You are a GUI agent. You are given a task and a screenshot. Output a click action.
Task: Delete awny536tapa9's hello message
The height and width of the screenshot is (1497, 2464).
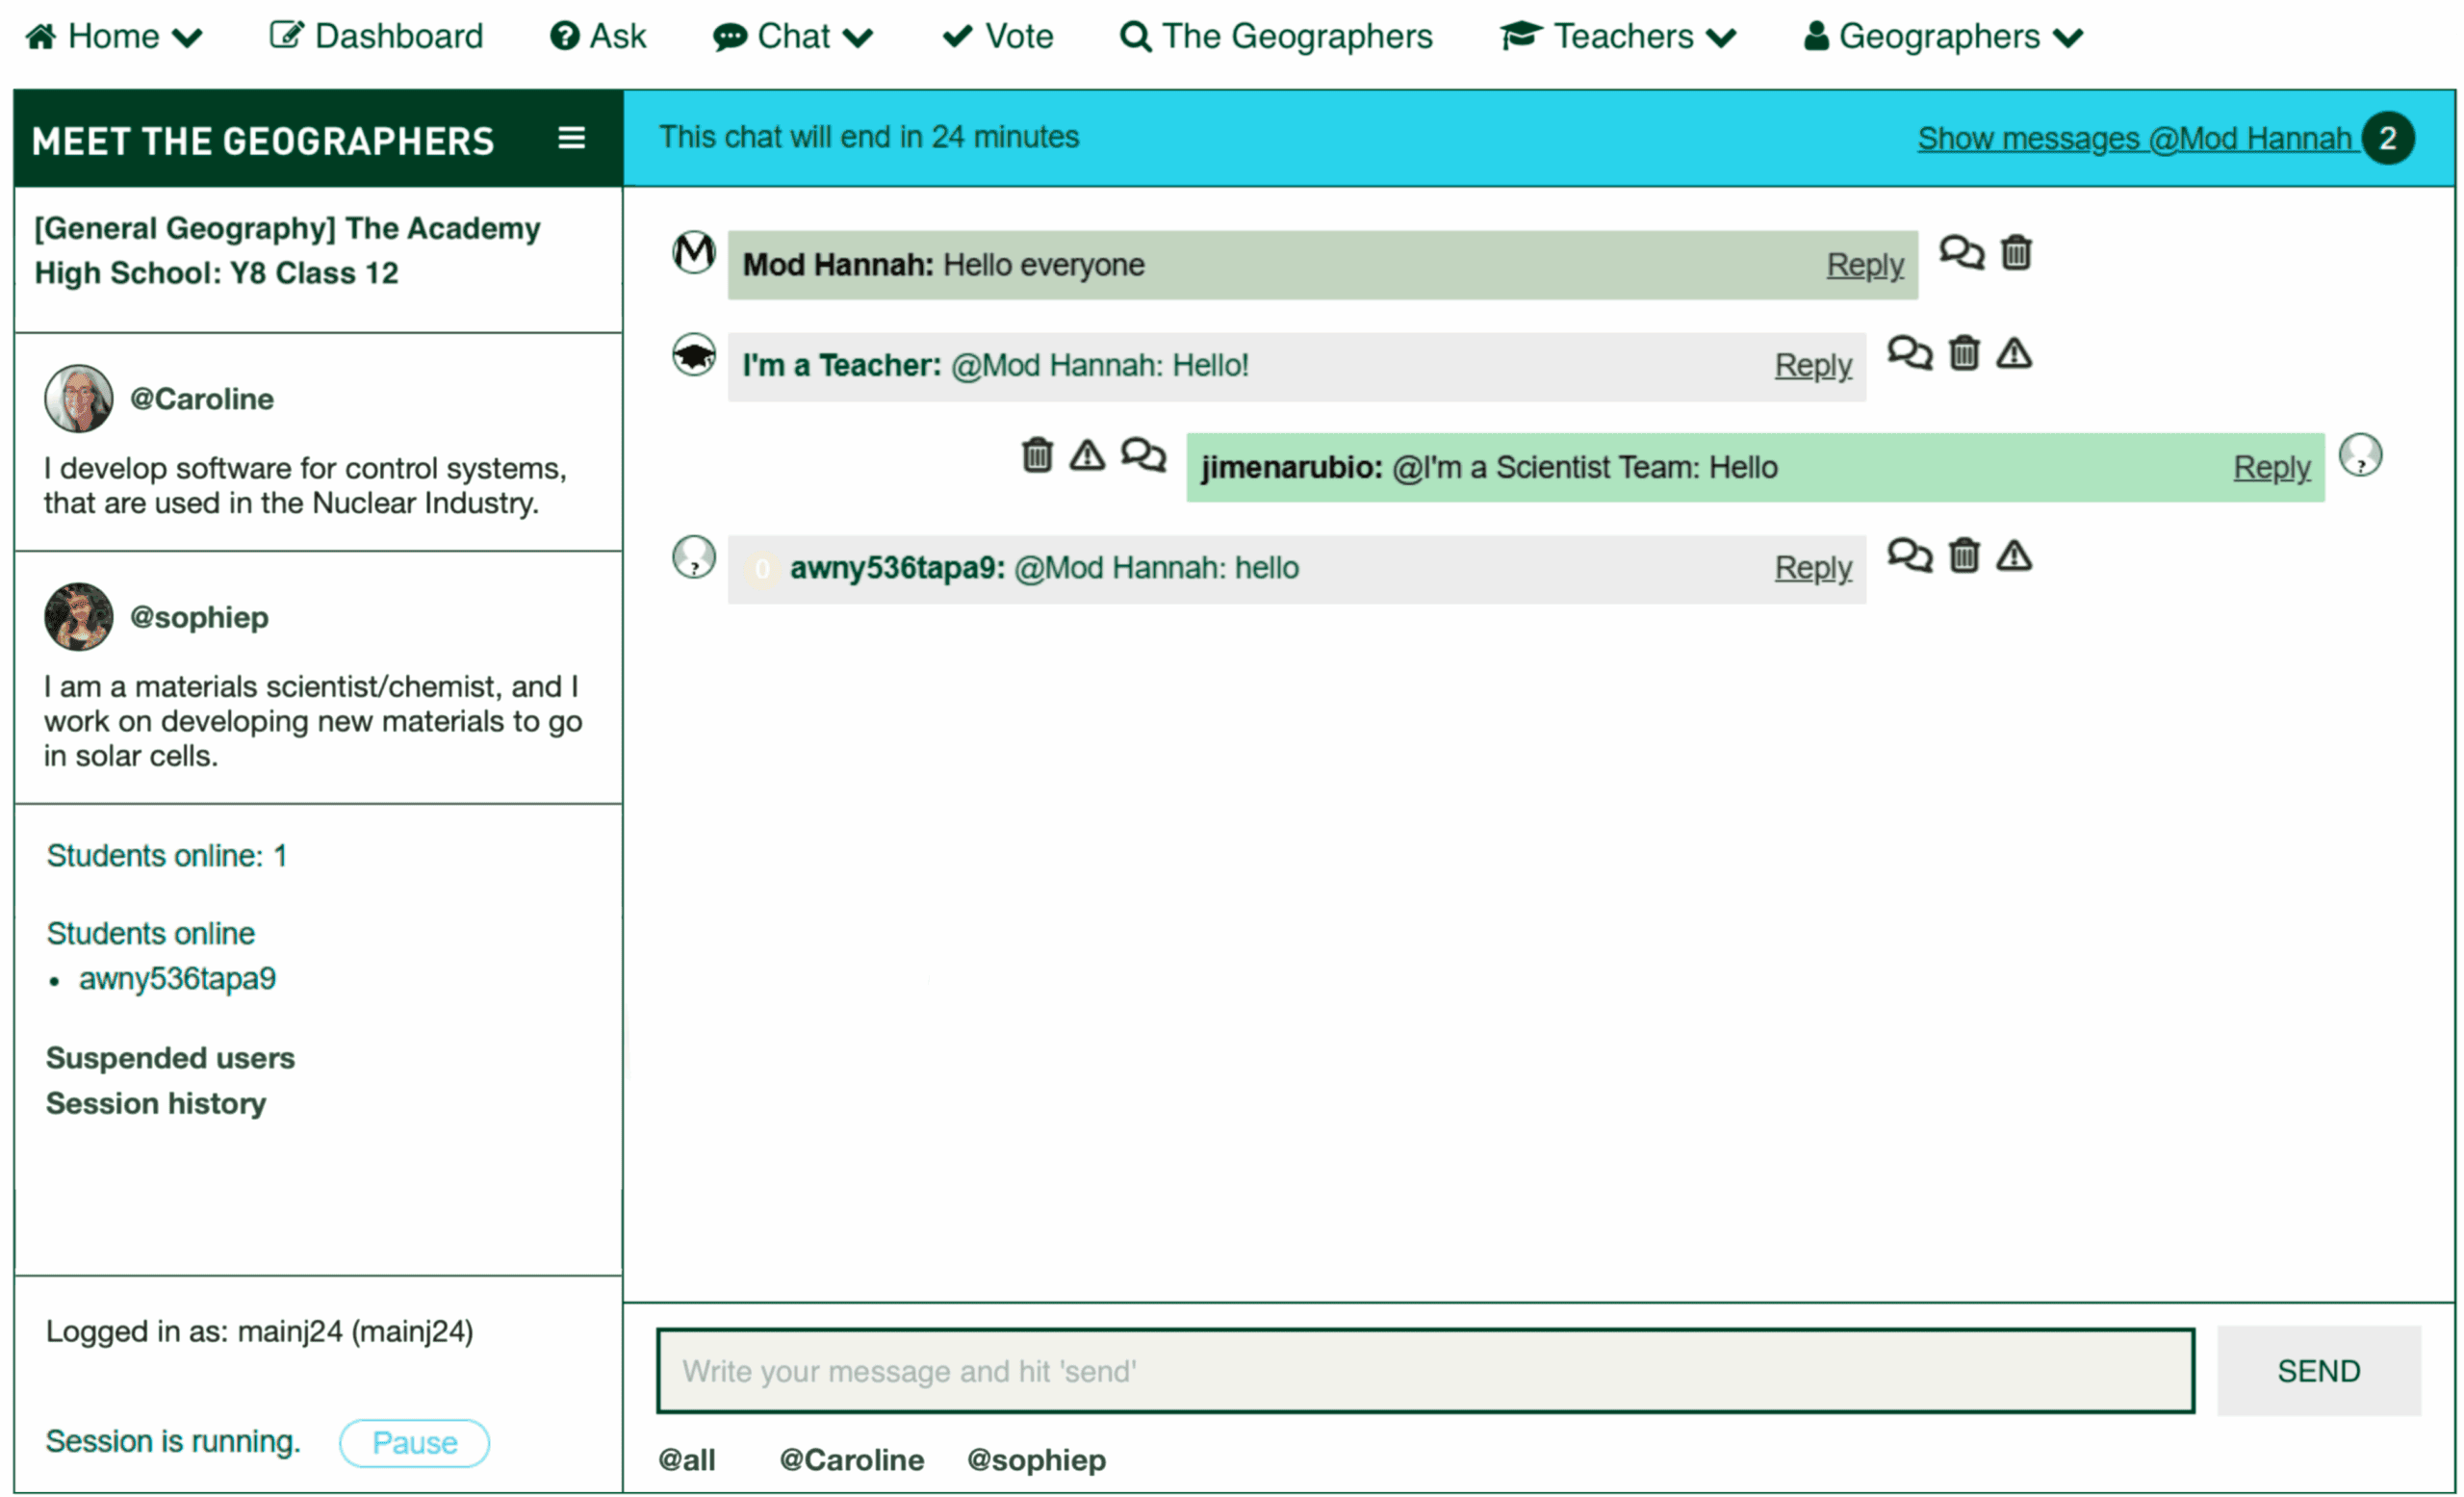tap(1964, 555)
